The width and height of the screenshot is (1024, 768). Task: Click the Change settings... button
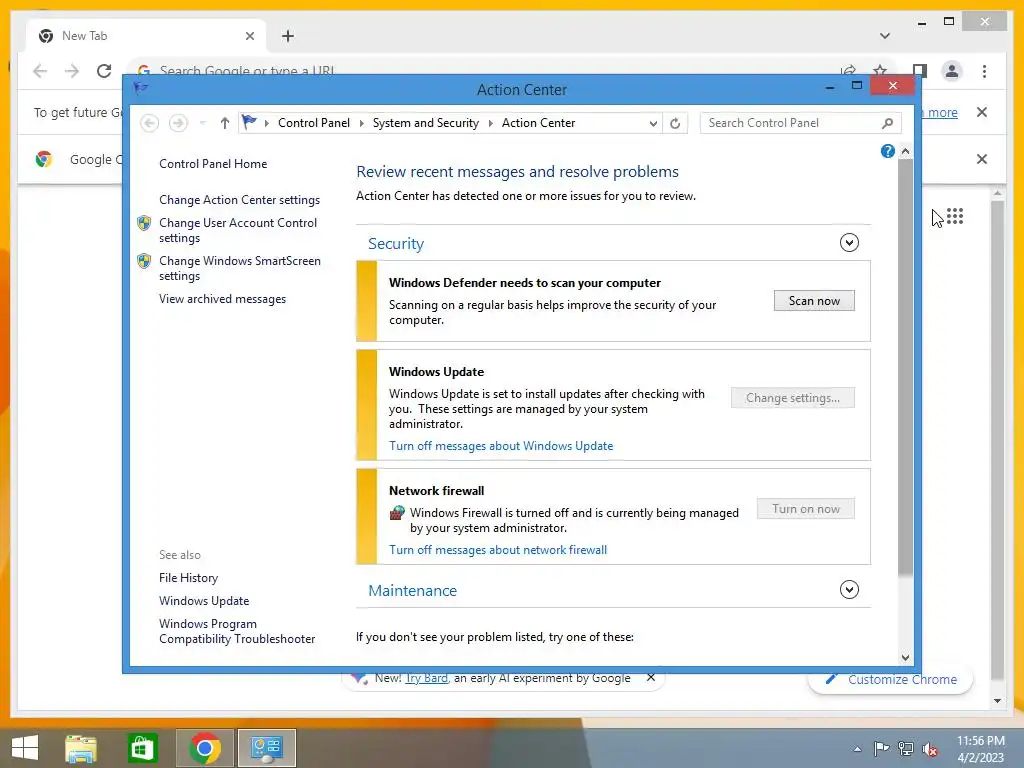(x=793, y=398)
